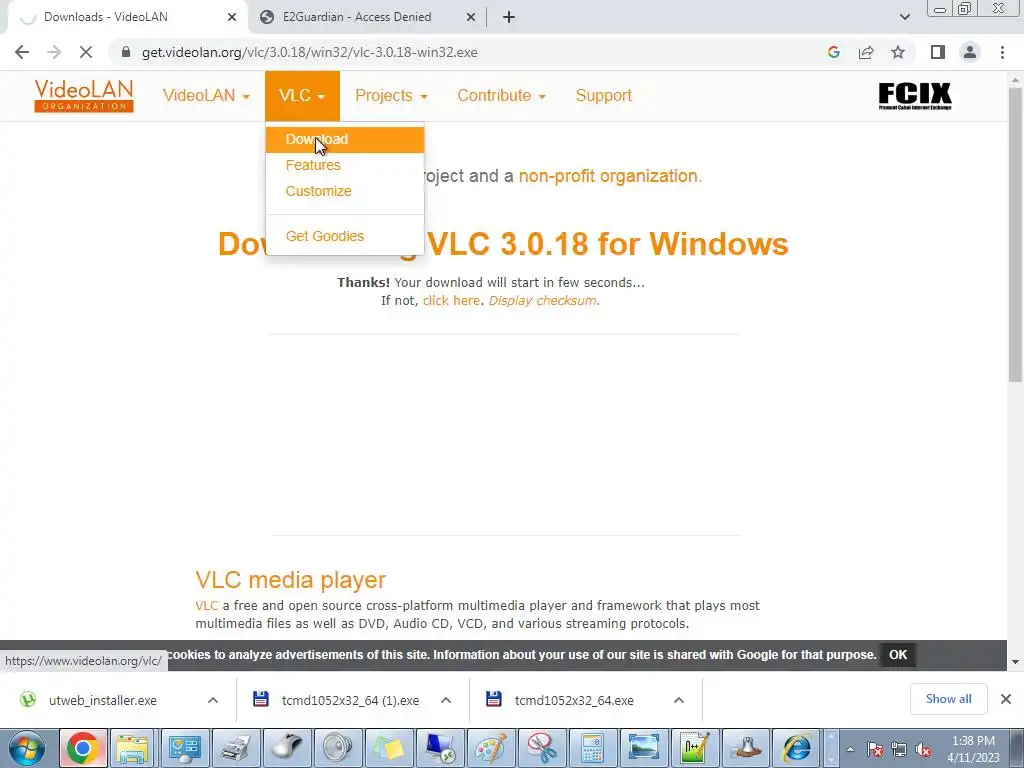The image size is (1024, 768).
Task: Bookmark this page with the star
Action: click(898, 52)
